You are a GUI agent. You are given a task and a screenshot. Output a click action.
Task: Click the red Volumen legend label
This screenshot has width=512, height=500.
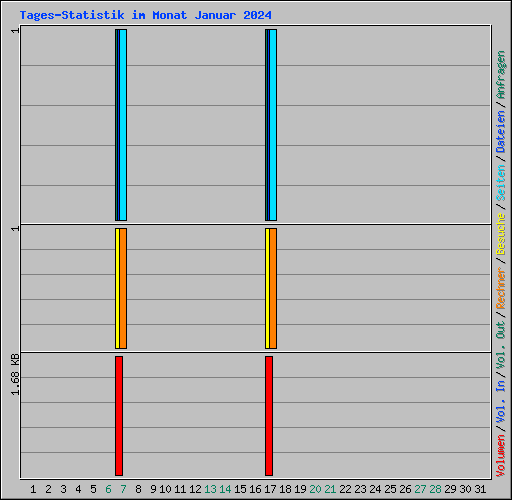coord(501,456)
